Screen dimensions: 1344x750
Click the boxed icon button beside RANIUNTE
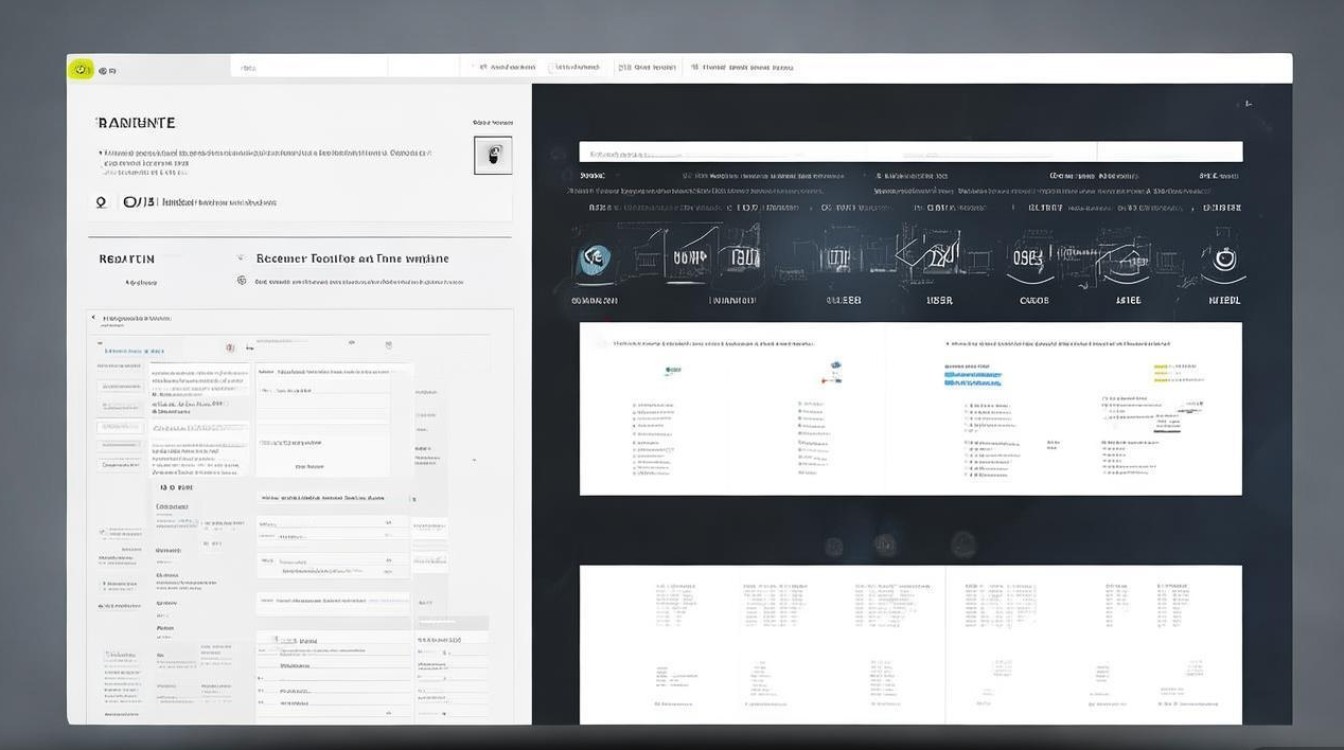tap(493, 155)
